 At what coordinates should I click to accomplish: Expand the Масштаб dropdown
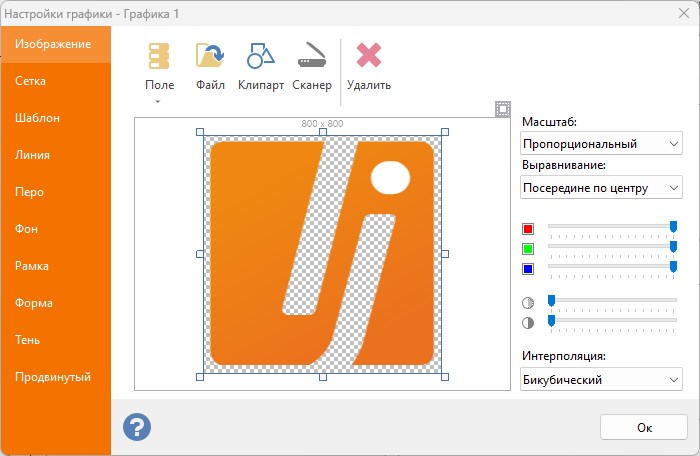pos(601,143)
